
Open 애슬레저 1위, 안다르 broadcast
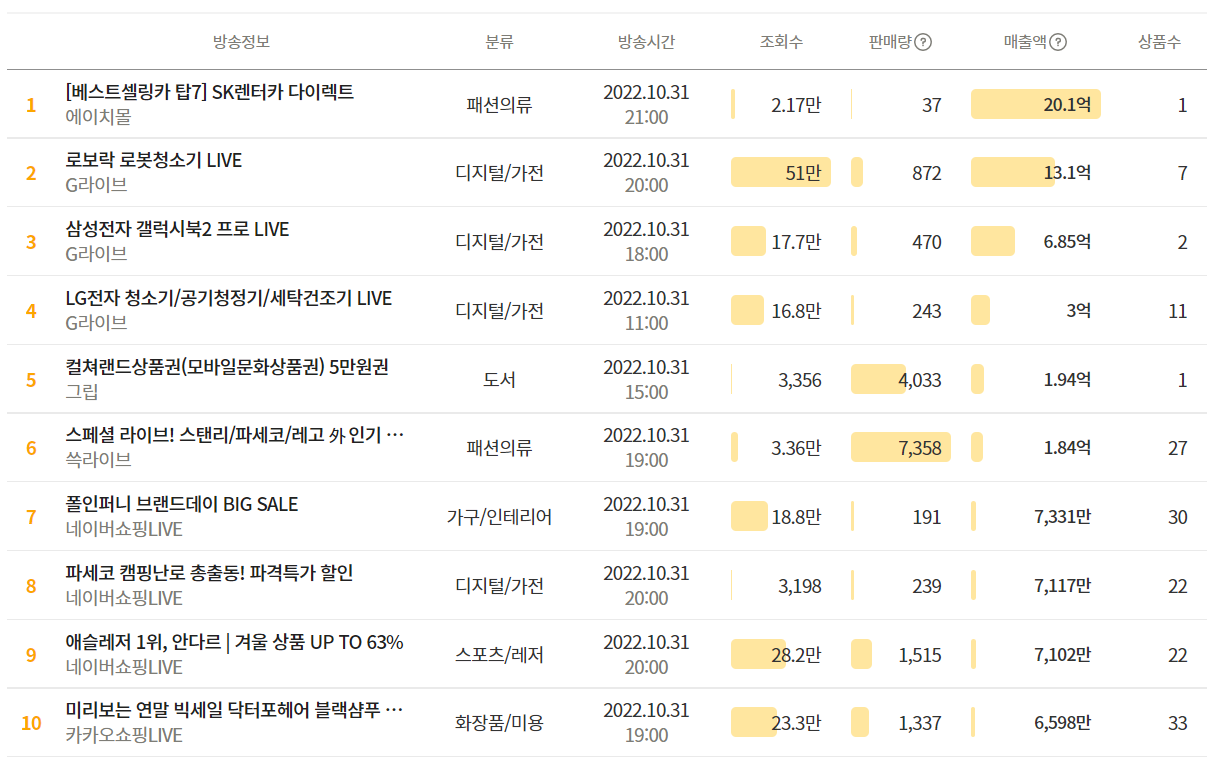[234, 642]
